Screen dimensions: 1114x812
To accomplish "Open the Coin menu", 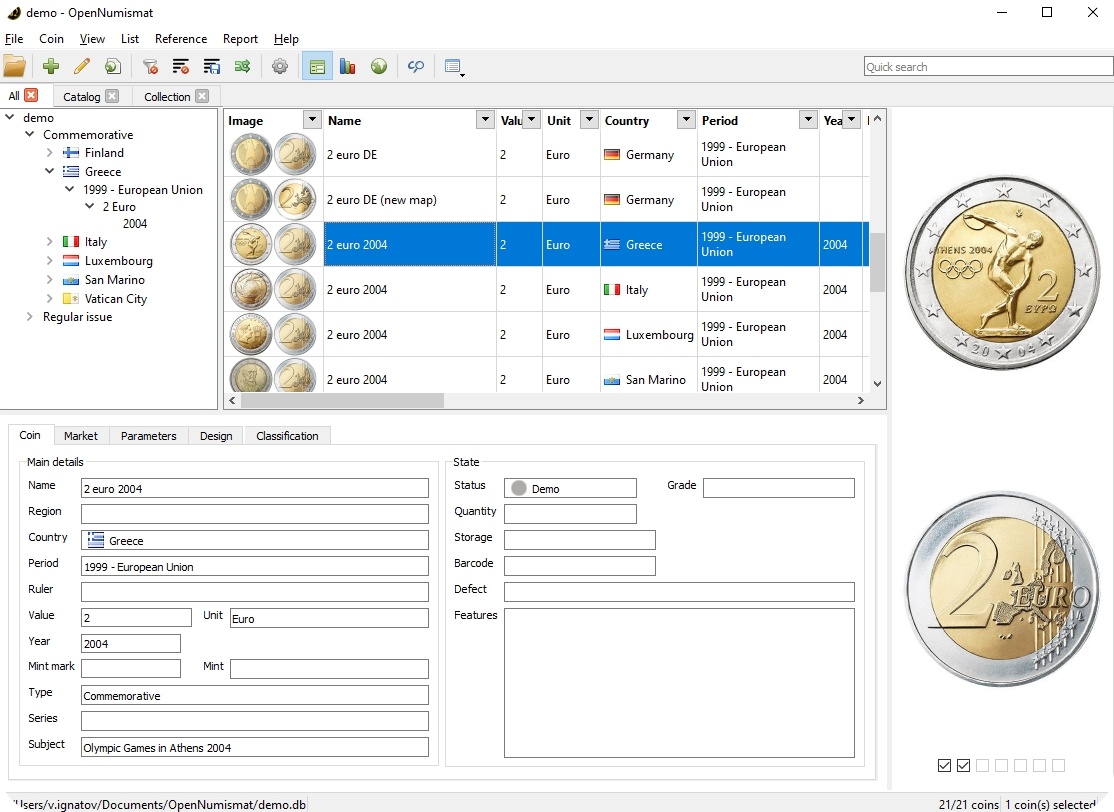I will click(x=51, y=39).
